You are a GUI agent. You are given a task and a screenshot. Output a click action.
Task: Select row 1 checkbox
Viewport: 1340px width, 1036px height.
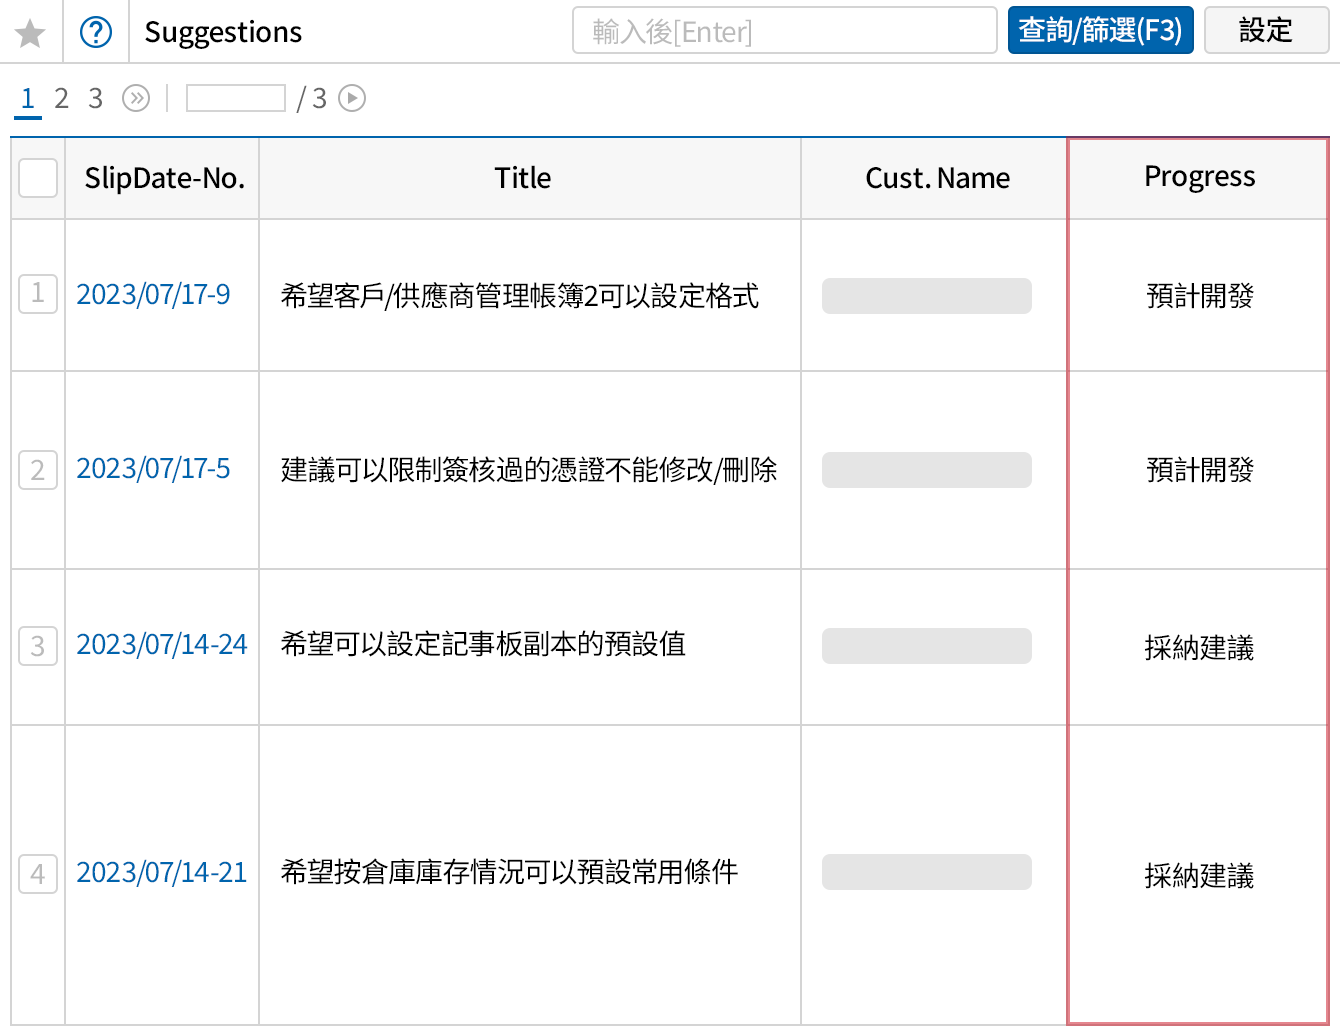[38, 294]
